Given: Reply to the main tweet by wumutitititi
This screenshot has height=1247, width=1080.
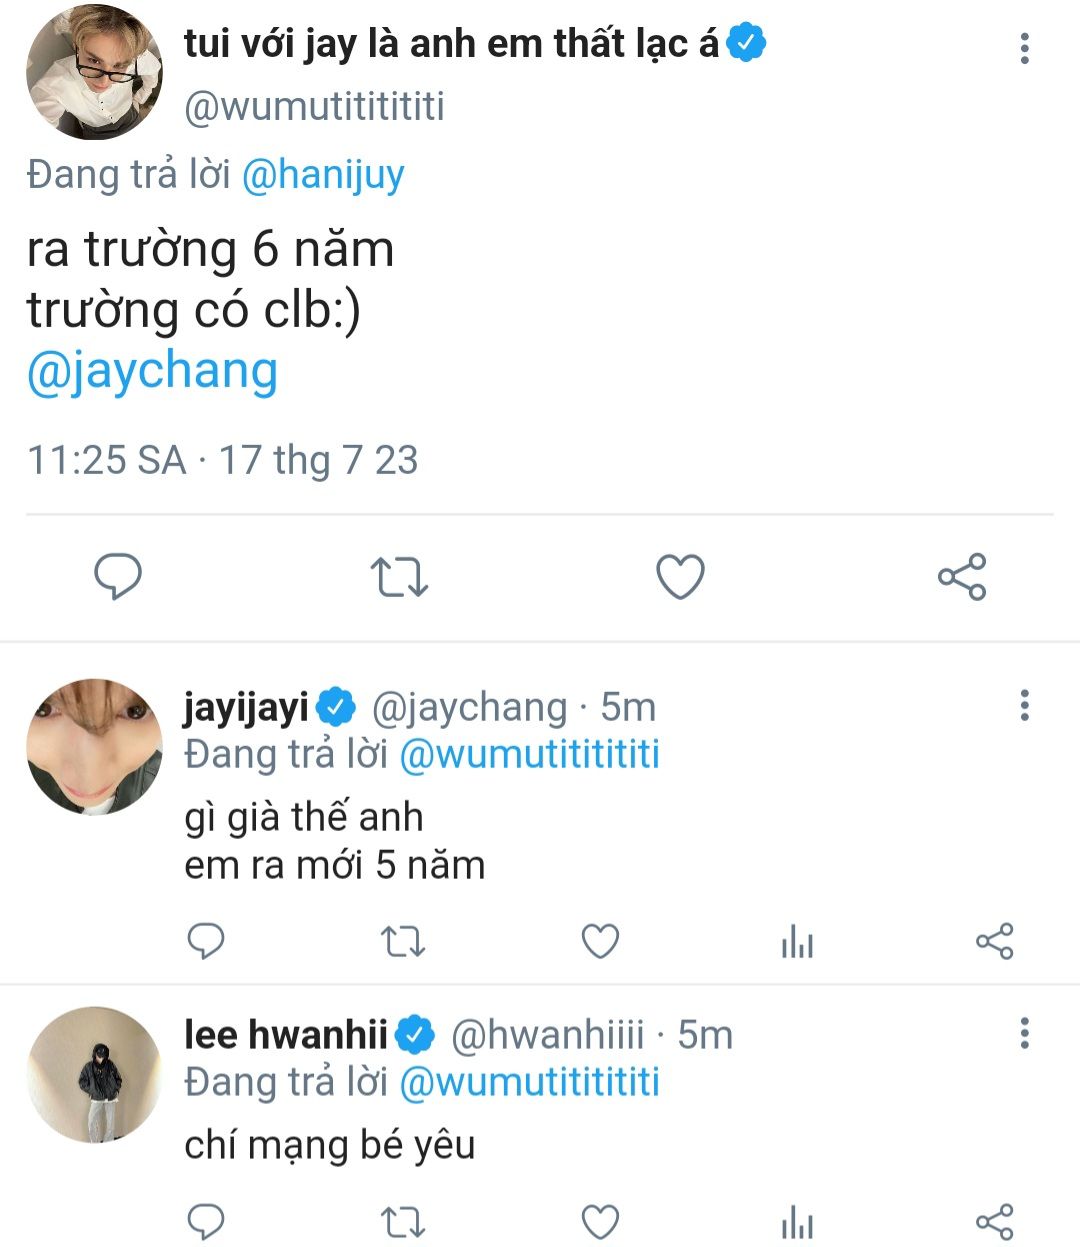Looking at the screenshot, I should pyautogui.click(x=118, y=577).
